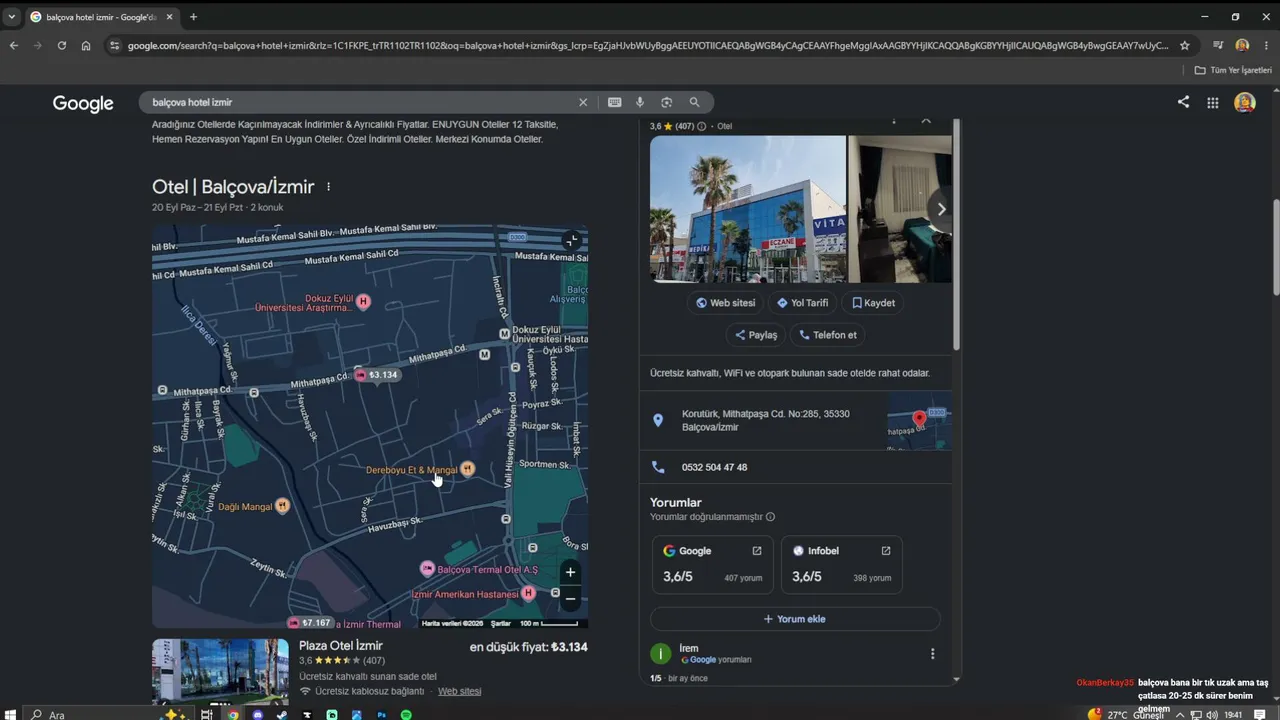Open the hotel room interior photo

pyautogui.click(x=900, y=209)
